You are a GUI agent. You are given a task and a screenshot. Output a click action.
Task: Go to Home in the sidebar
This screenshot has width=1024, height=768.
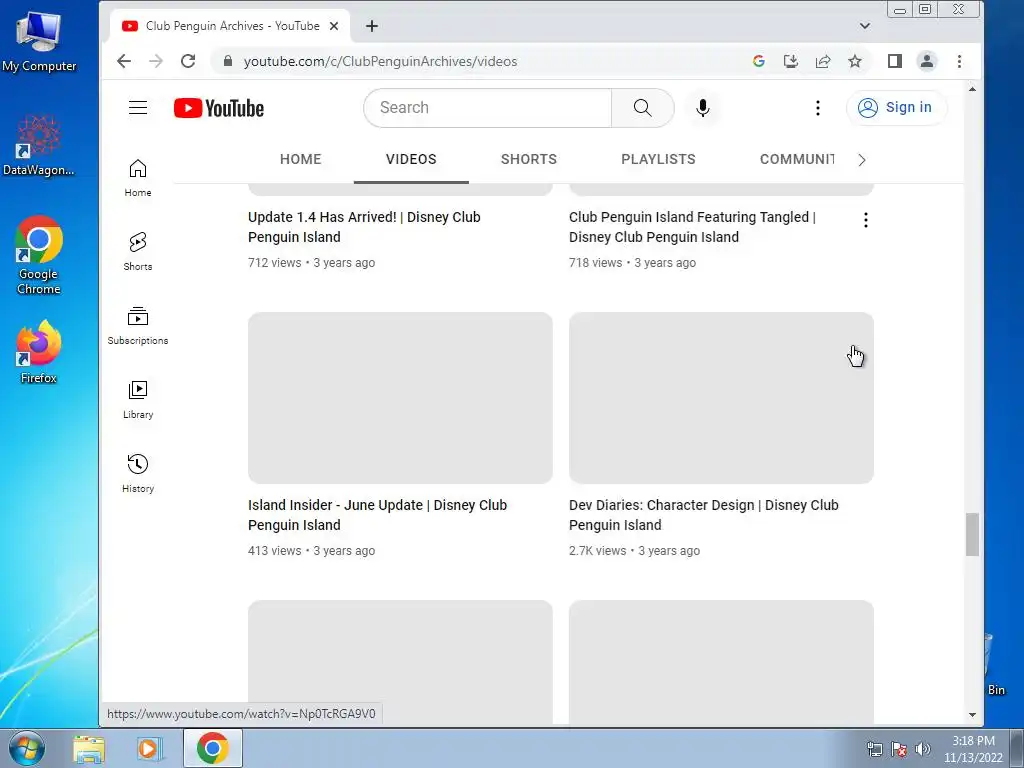(138, 178)
